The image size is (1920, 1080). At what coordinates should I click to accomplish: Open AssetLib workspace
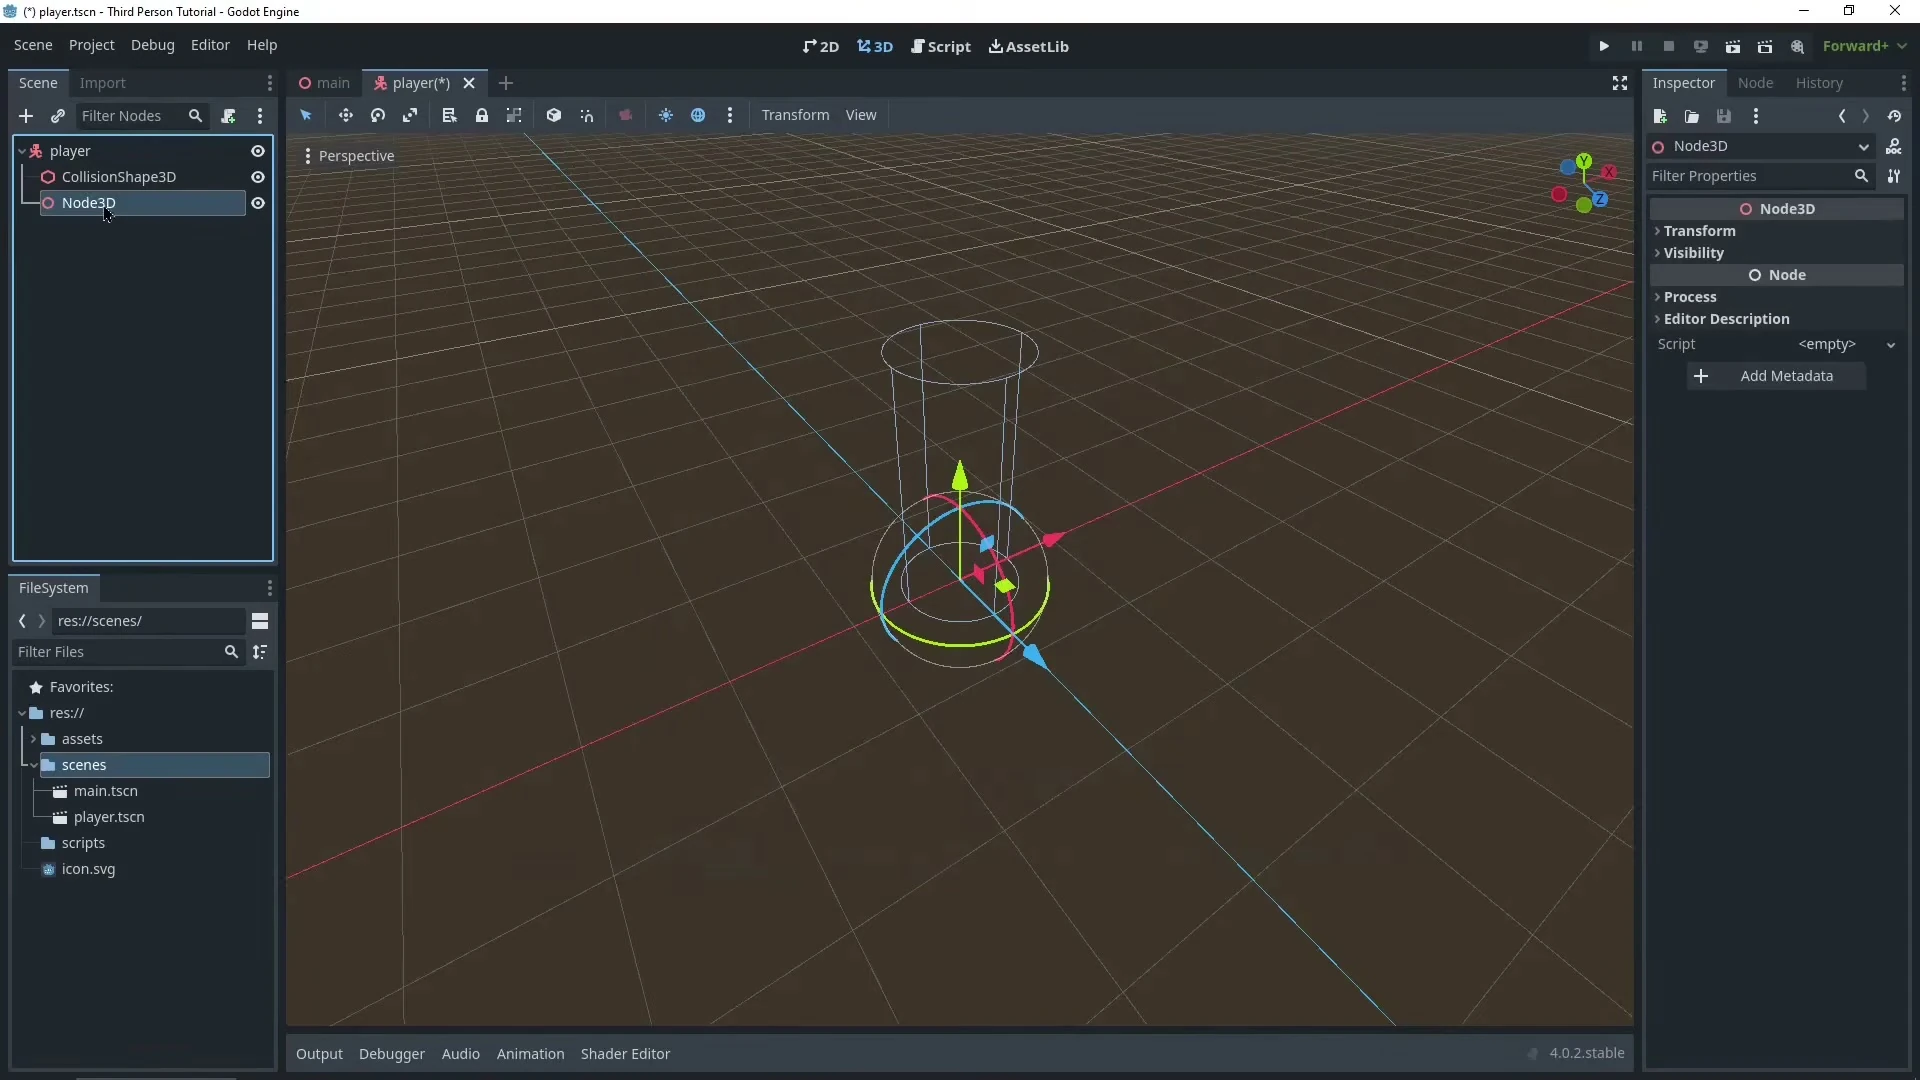(x=1029, y=46)
